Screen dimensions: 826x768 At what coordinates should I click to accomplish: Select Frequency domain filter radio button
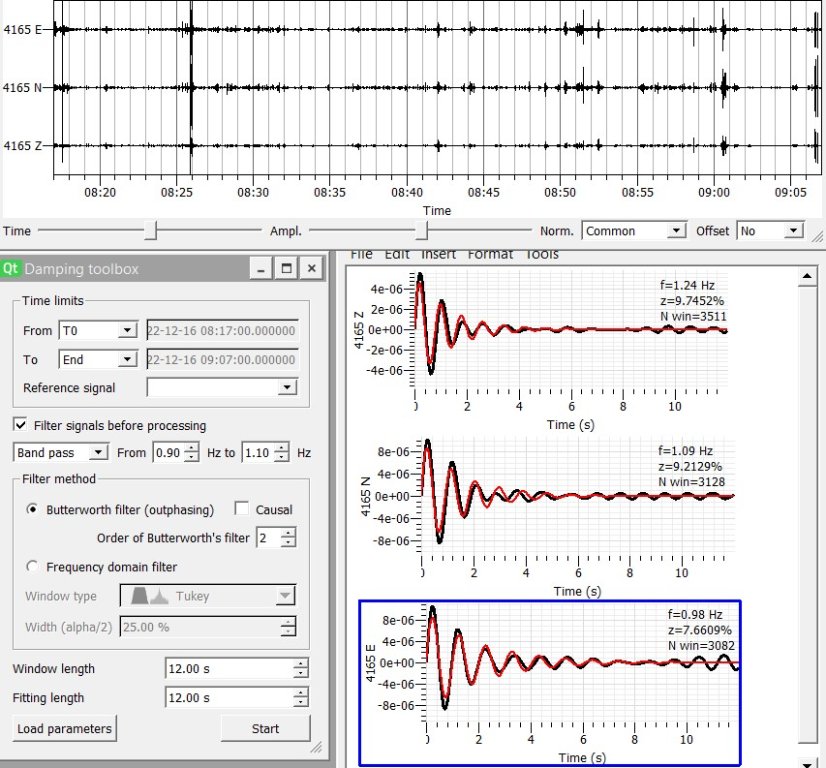(x=32, y=567)
